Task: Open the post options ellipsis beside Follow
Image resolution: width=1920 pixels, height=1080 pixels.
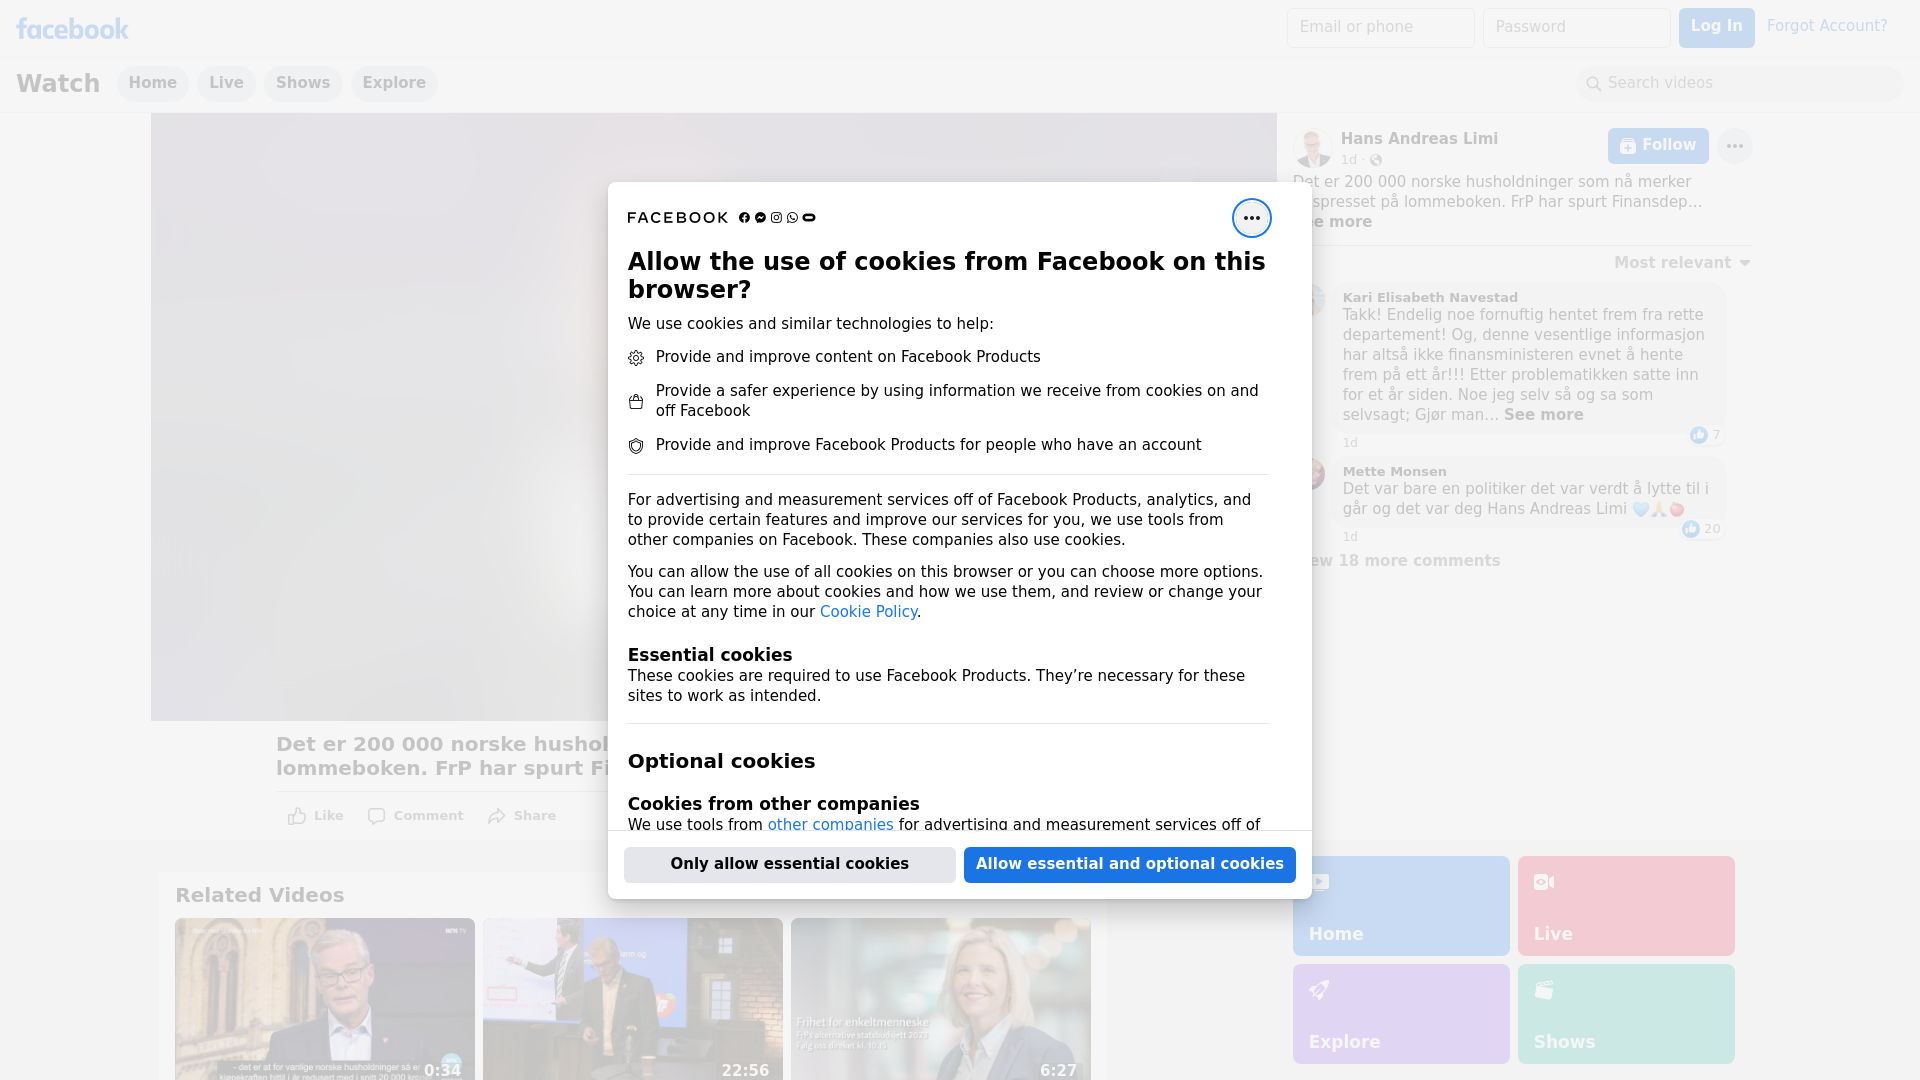Action: coord(1734,146)
